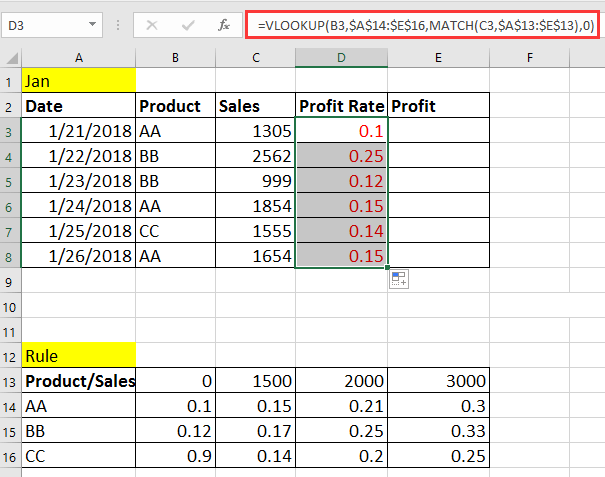Expand the Name Box dropdown arrow

92,25
